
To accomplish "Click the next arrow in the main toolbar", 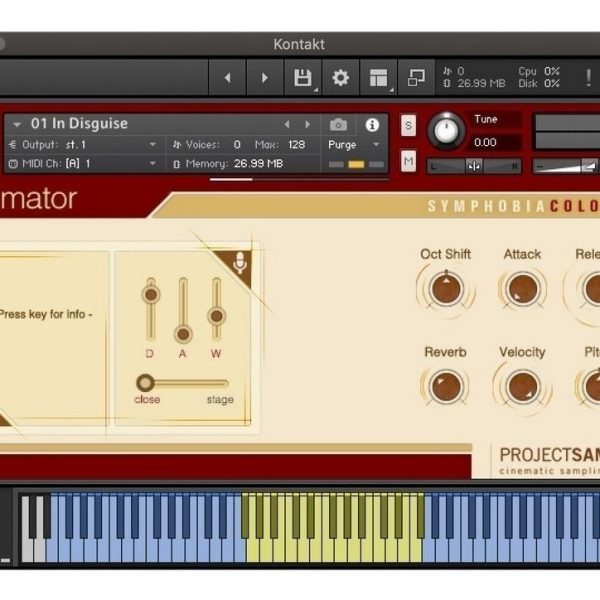I will tap(265, 78).
